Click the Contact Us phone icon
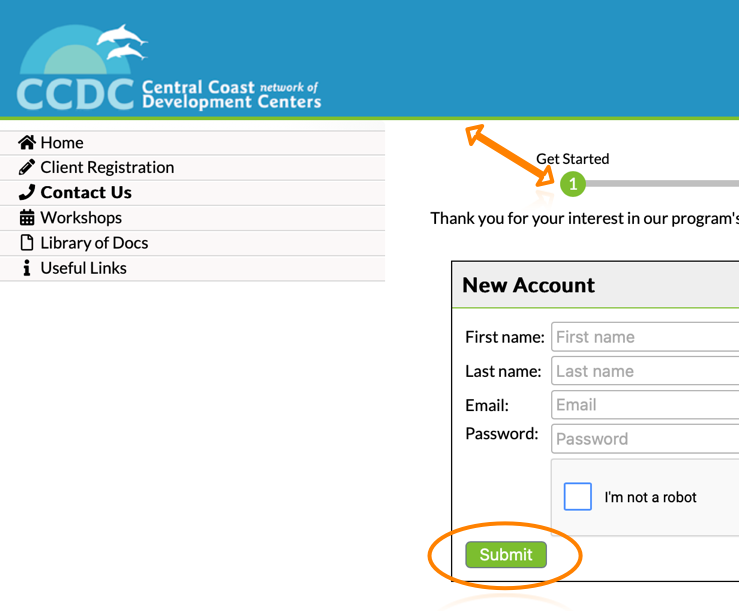This screenshot has width=739, height=611. click(x=27, y=193)
